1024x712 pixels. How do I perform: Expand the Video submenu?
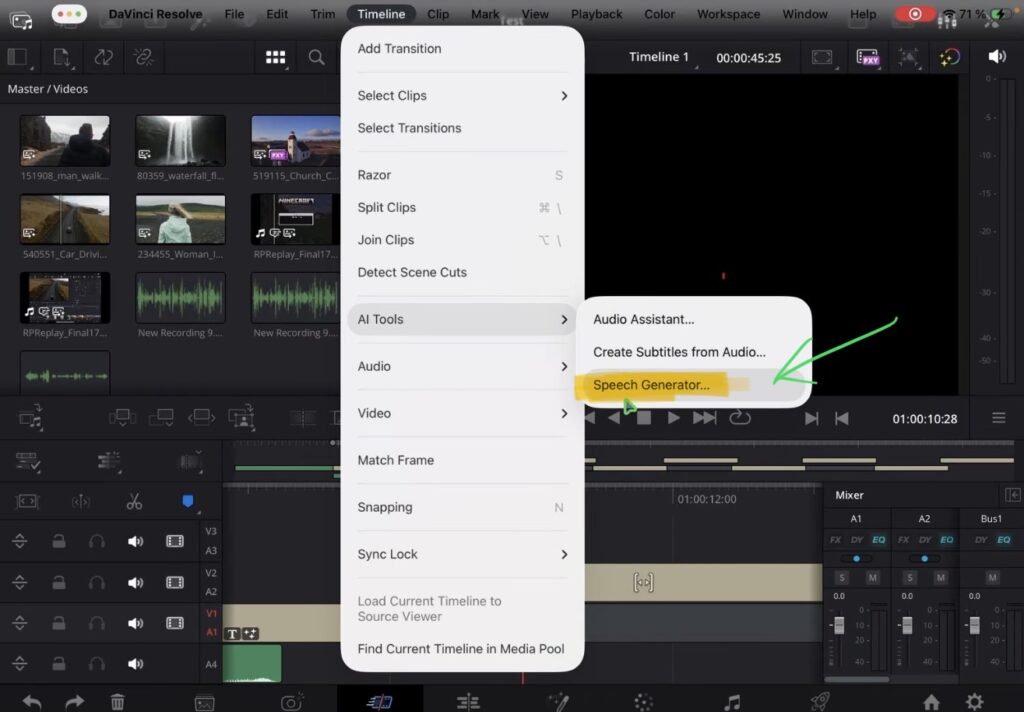coord(462,413)
